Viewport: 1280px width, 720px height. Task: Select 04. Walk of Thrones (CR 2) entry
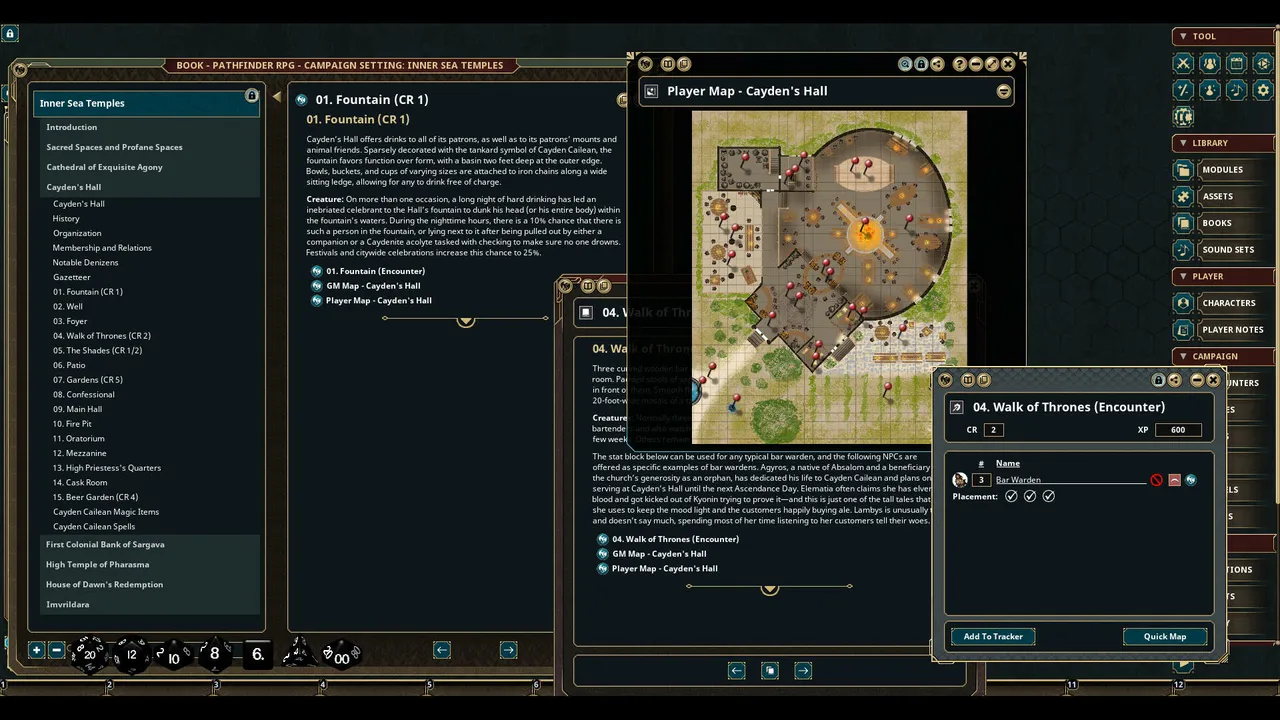pos(102,336)
